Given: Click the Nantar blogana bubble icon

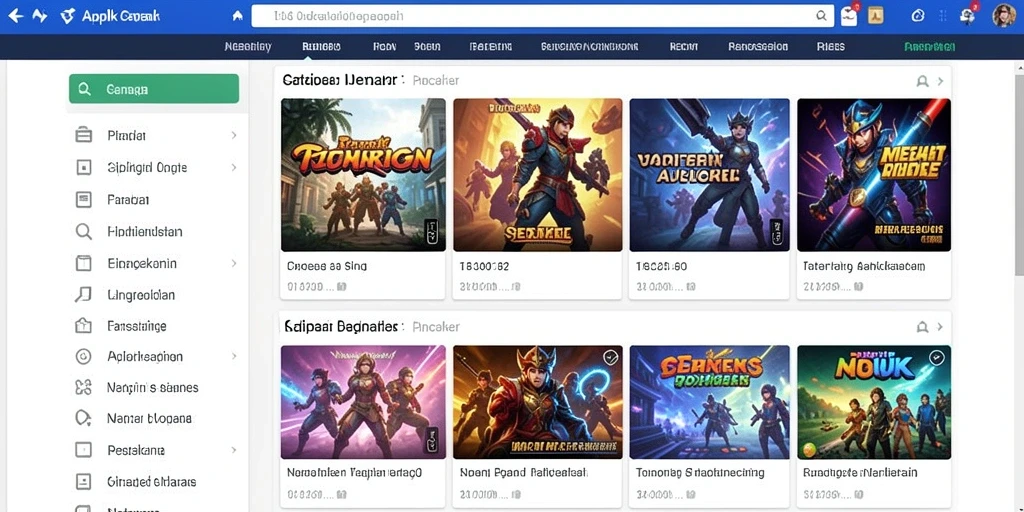Looking at the screenshot, I should (84, 418).
